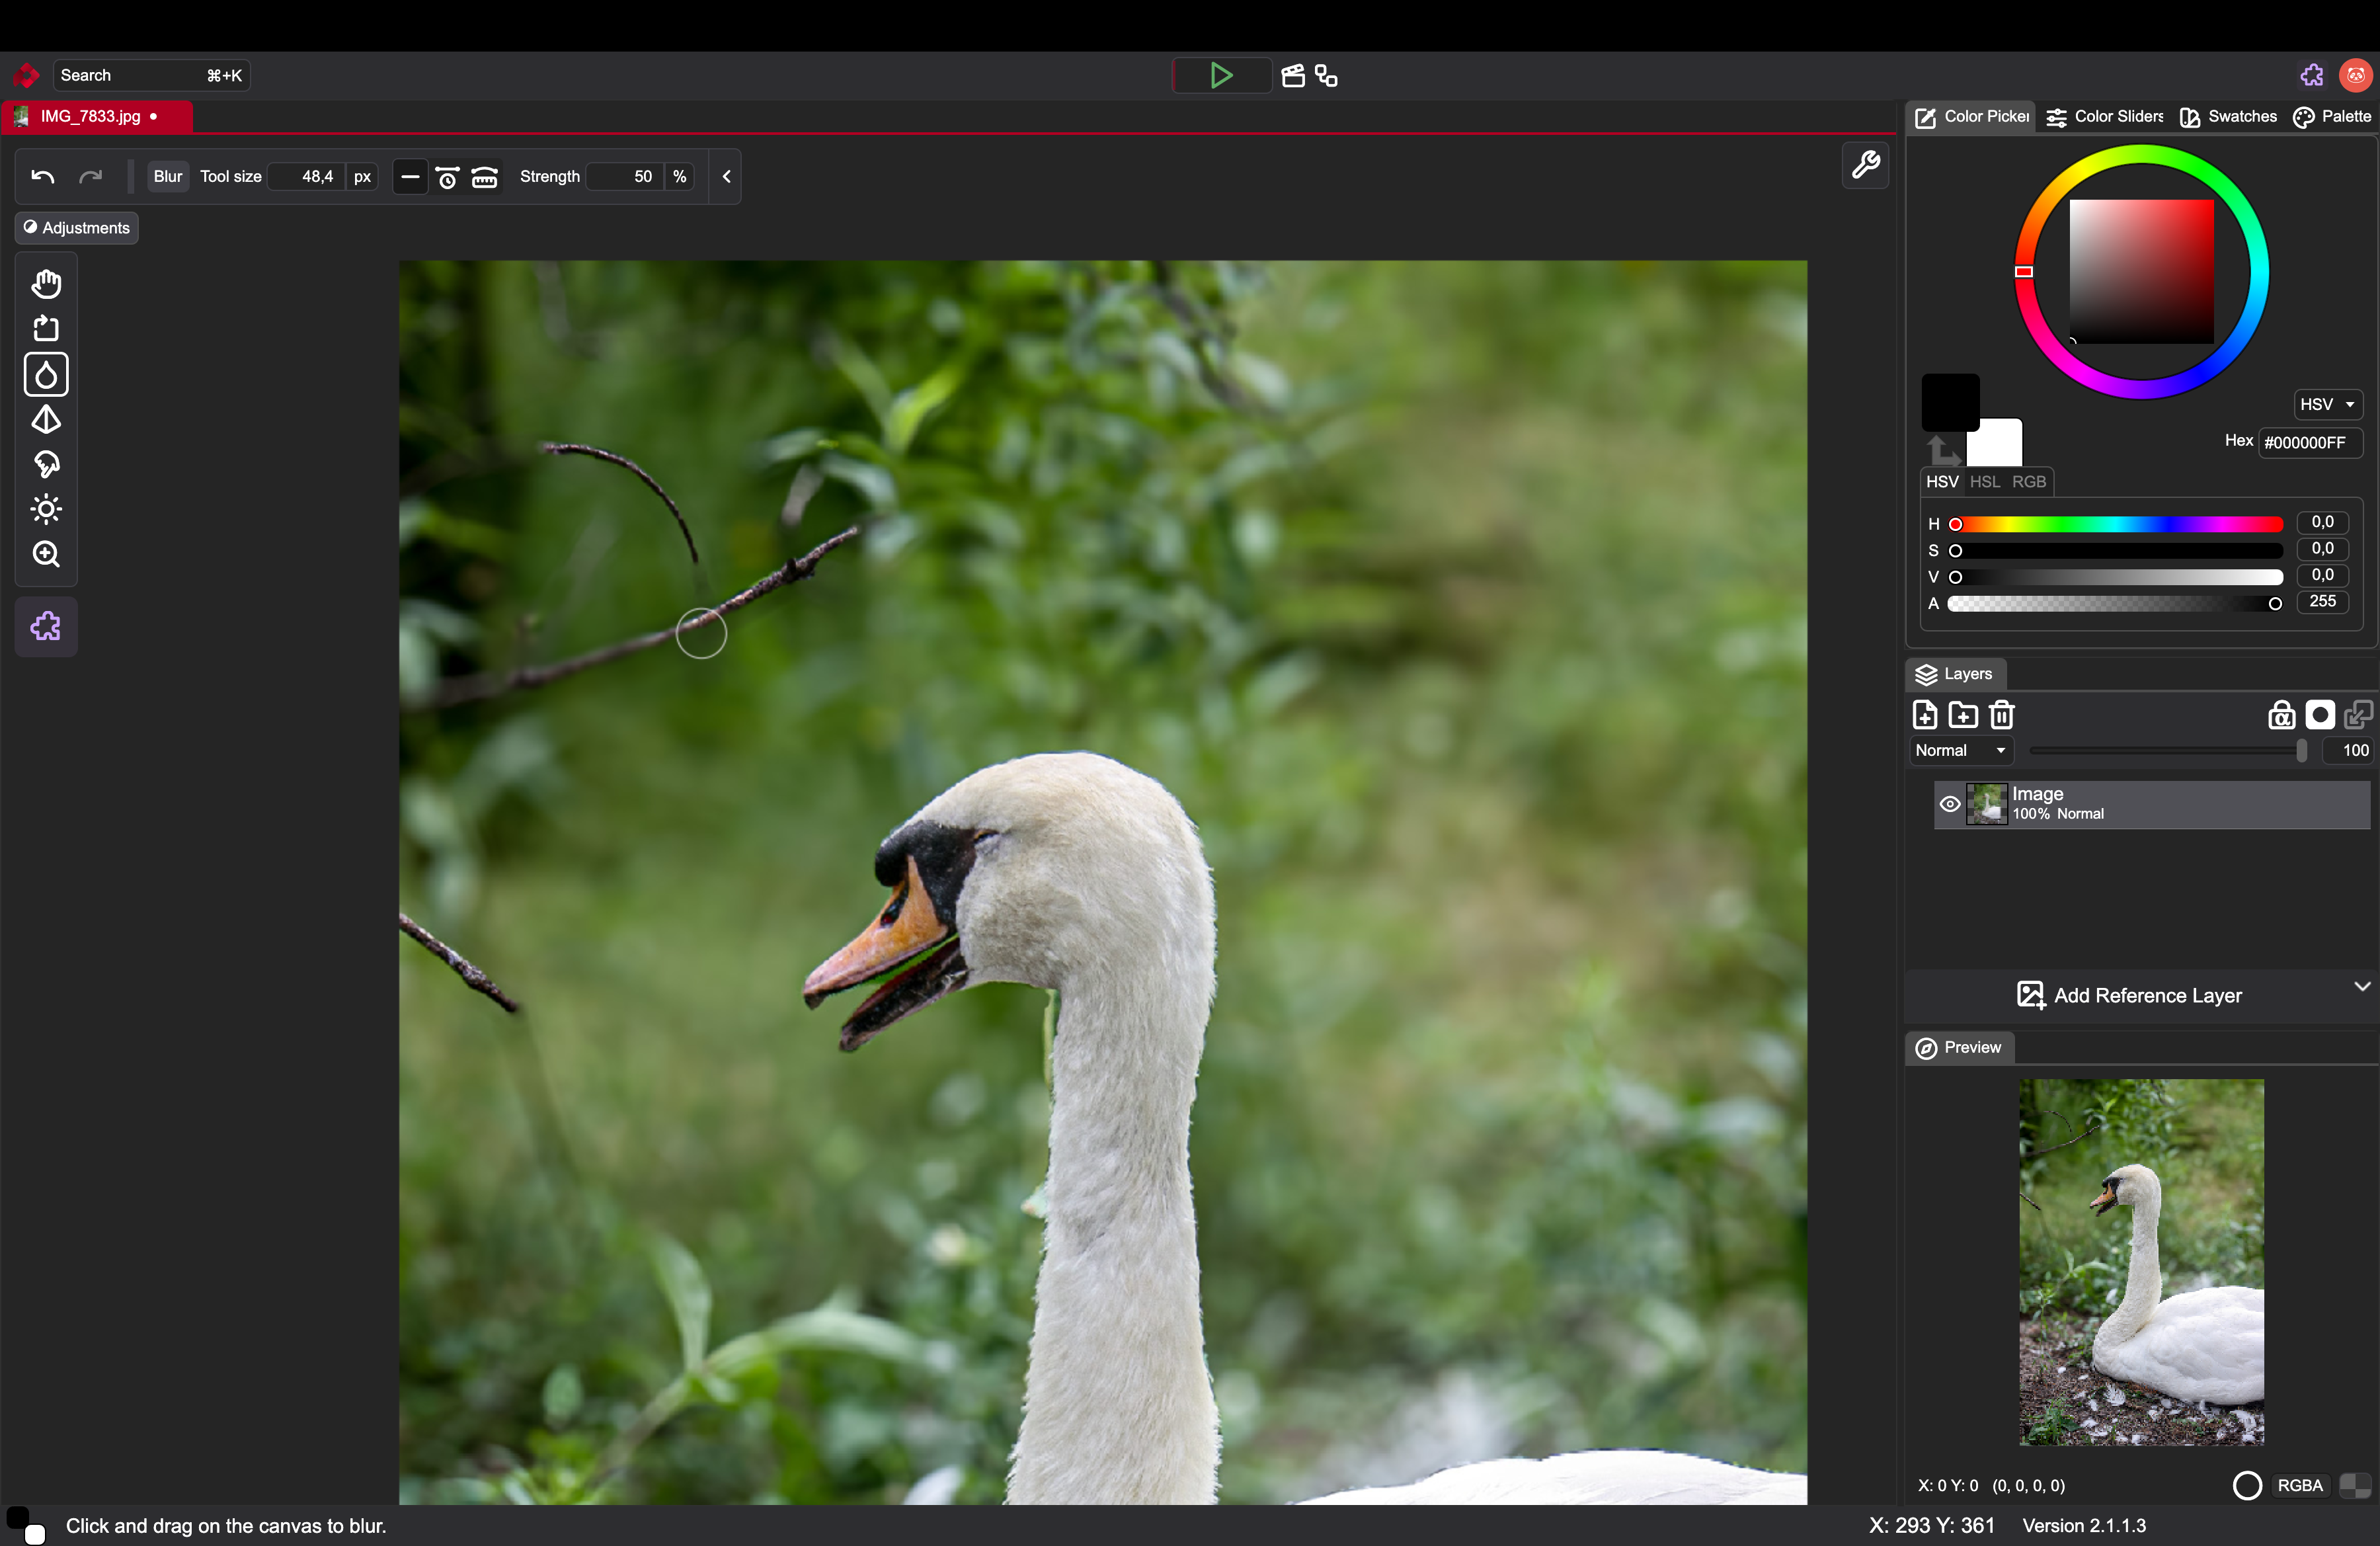Click the Search command bar
2380x1546 pixels.
151,76
